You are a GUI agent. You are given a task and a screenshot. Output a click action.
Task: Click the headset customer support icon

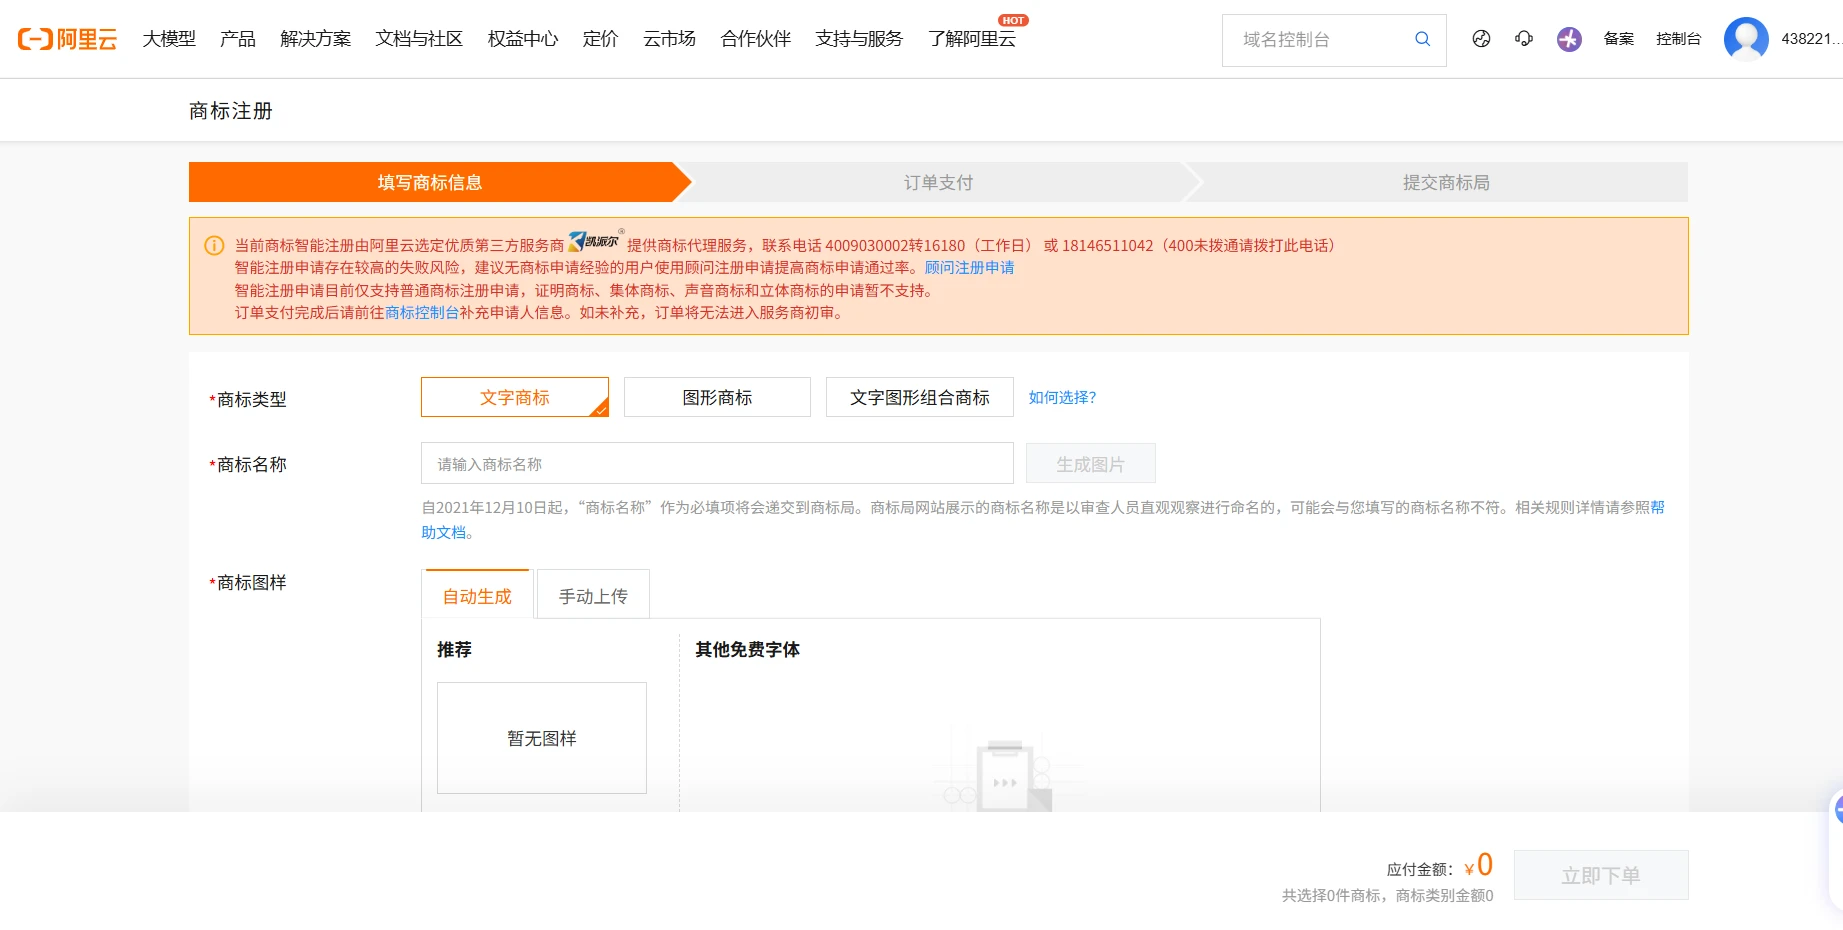click(x=1524, y=39)
